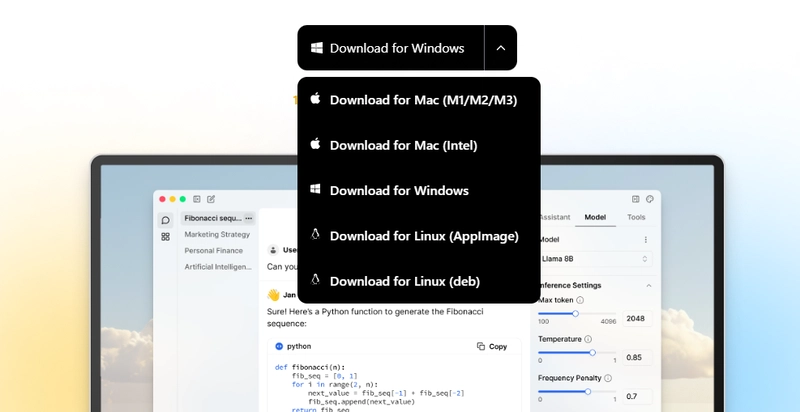
Task: Open the Artificial Intelligence thread
Action: 218,267
